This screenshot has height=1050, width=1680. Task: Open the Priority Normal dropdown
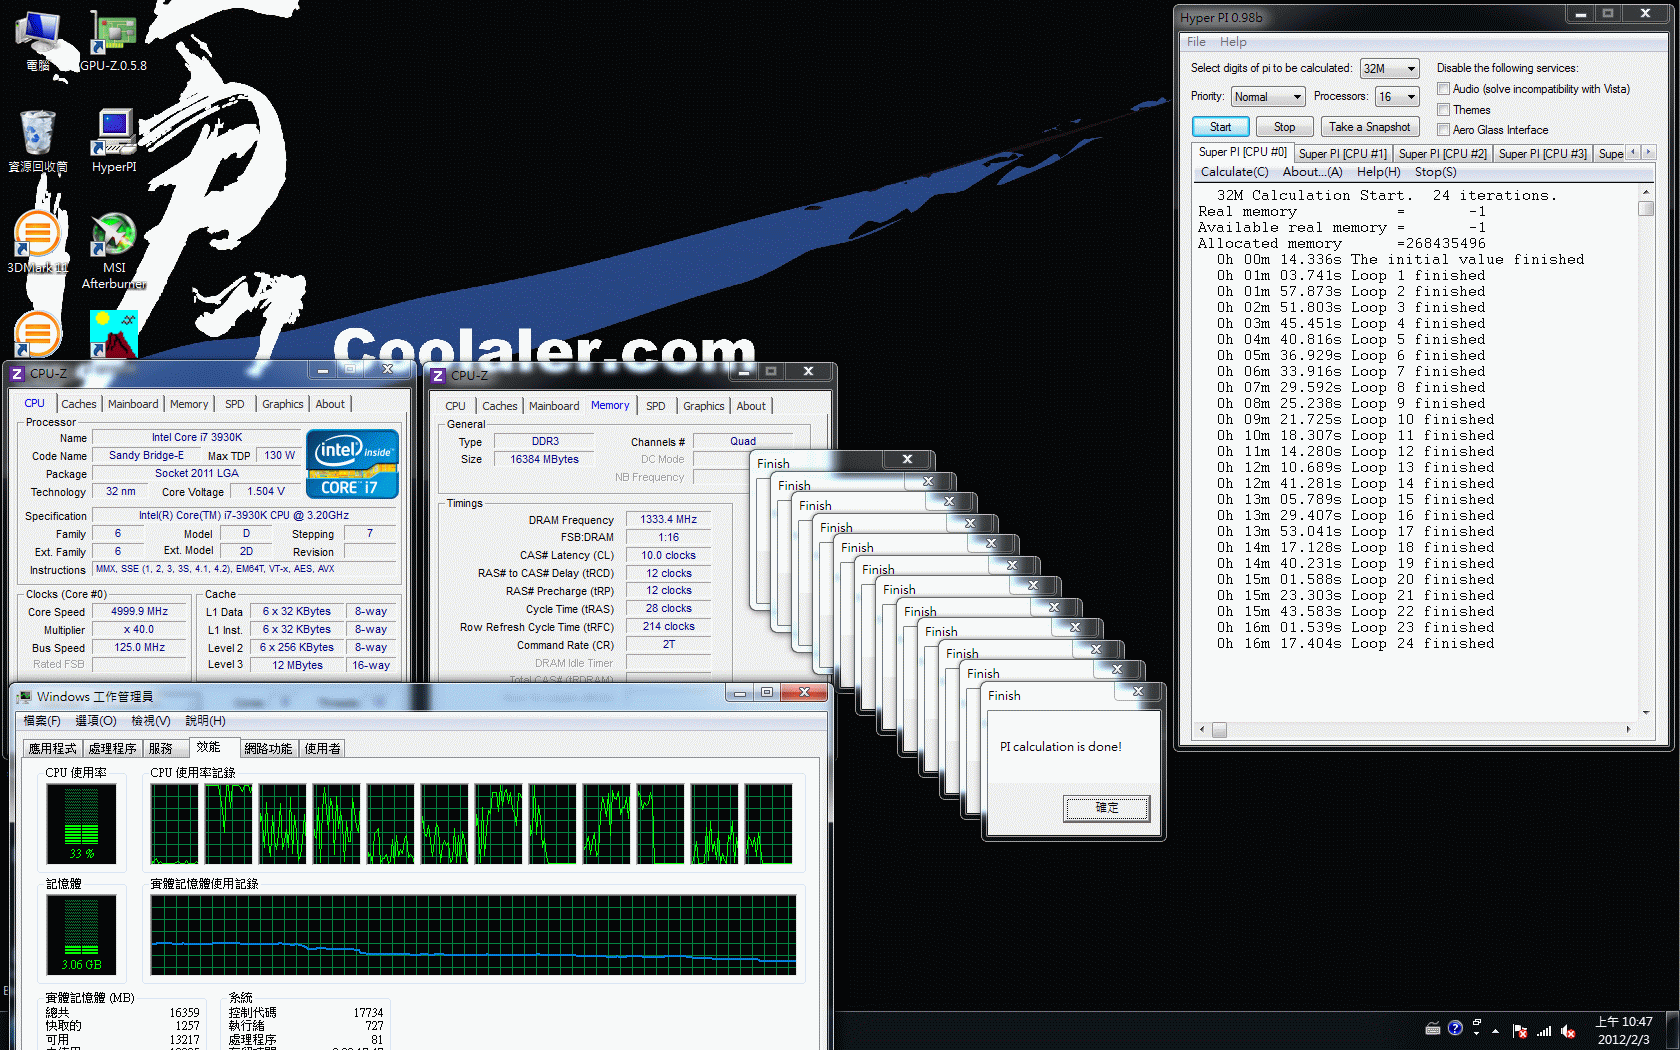click(1268, 97)
